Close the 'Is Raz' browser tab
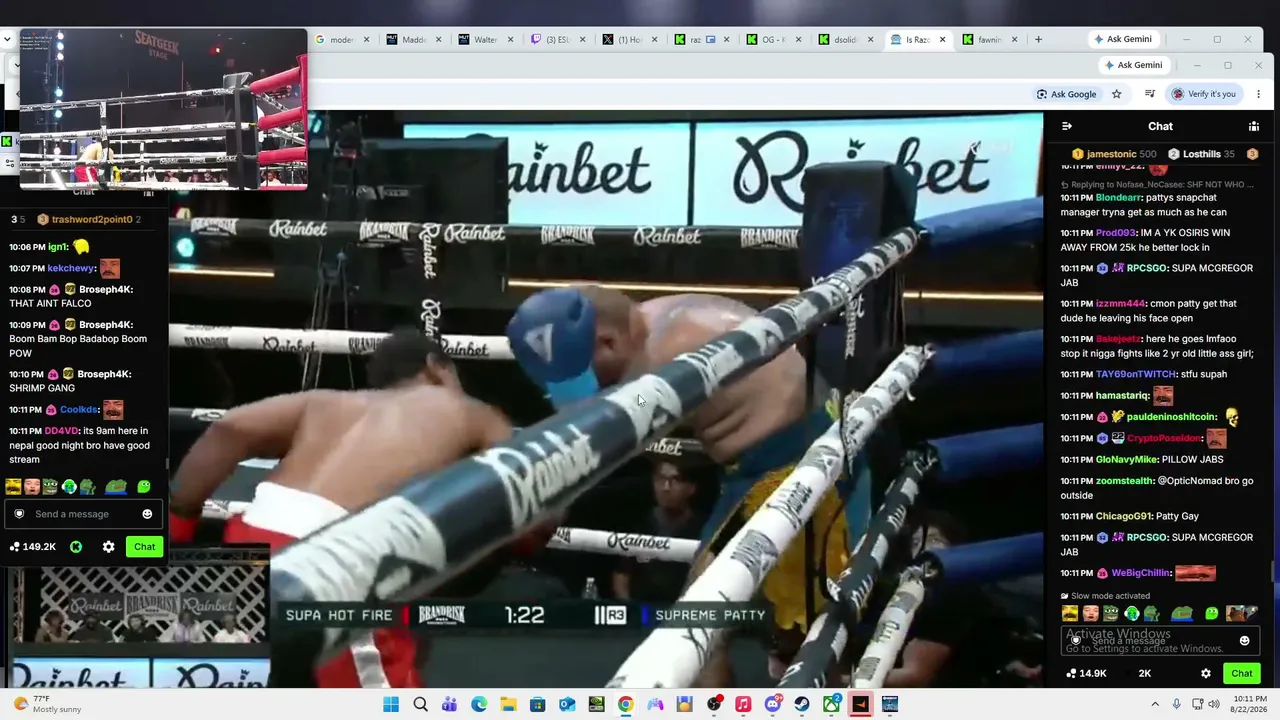Viewport: 1280px width, 720px height. 942,40
